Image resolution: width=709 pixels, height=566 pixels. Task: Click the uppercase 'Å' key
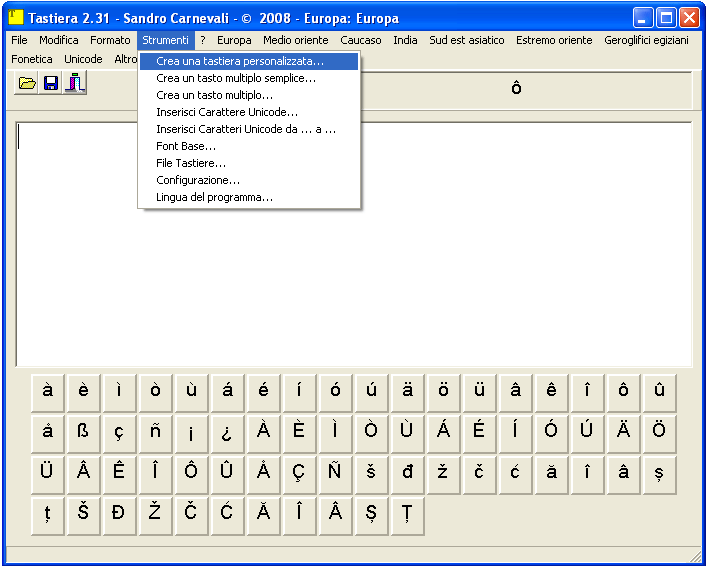click(263, 474)
